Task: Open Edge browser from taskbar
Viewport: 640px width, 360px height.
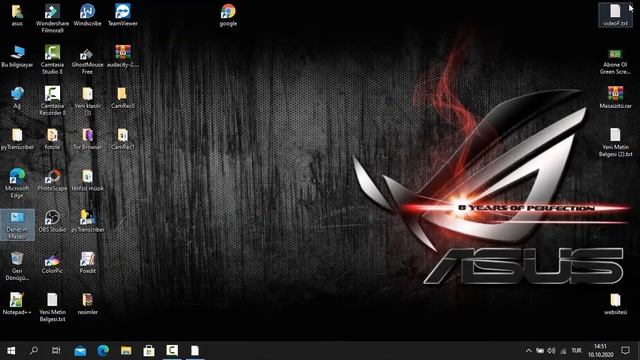Action: [x=103, y=351]
